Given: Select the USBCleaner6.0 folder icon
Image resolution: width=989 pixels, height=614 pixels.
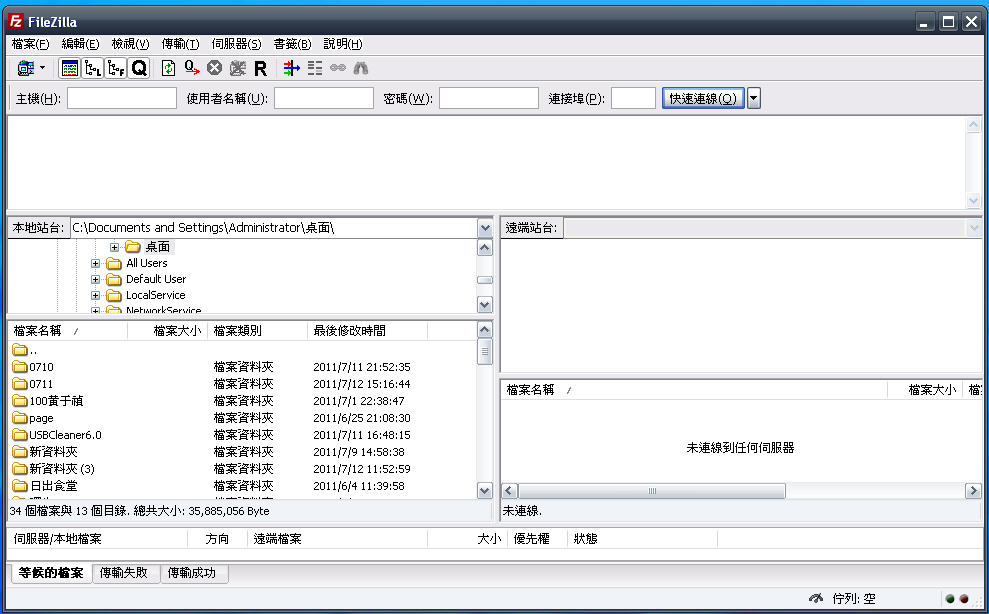Looking at the screenshot, I should 20,435.
